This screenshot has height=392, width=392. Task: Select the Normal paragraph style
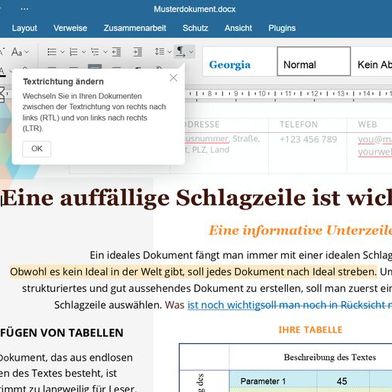pos(314,62)
